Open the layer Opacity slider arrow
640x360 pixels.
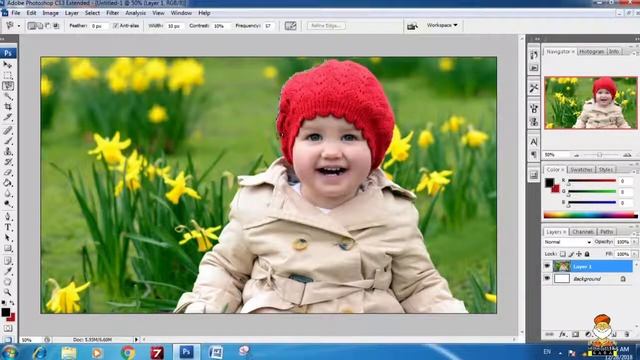click(x=635, y=242)
